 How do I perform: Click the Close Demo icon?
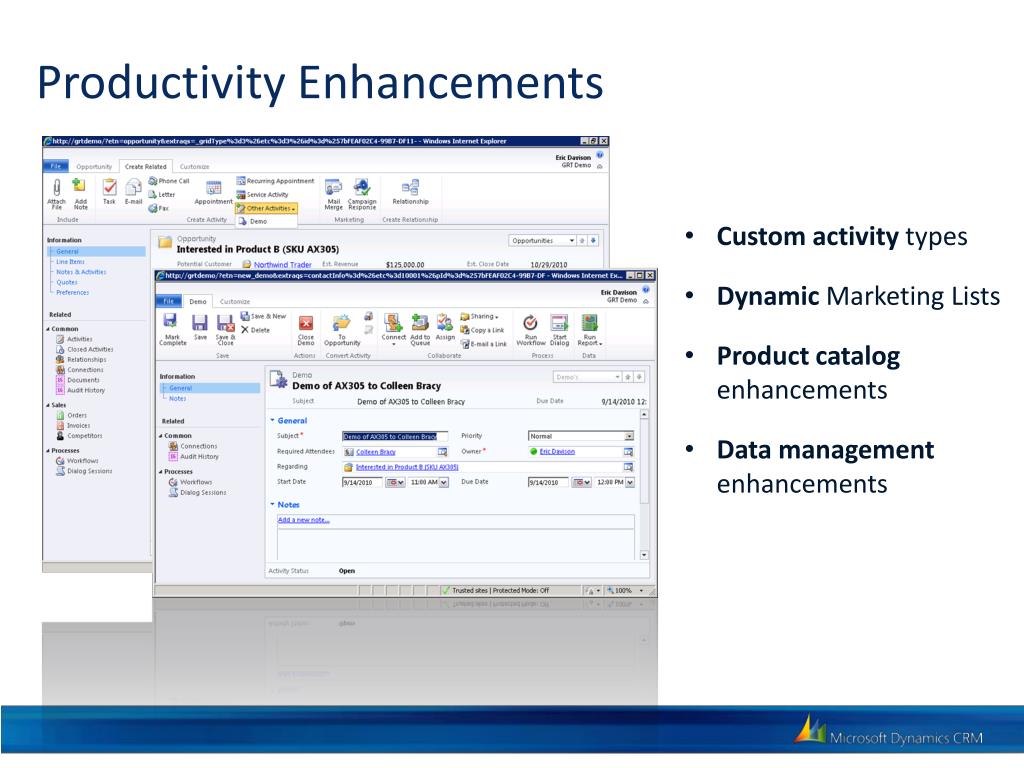point(306,330)
